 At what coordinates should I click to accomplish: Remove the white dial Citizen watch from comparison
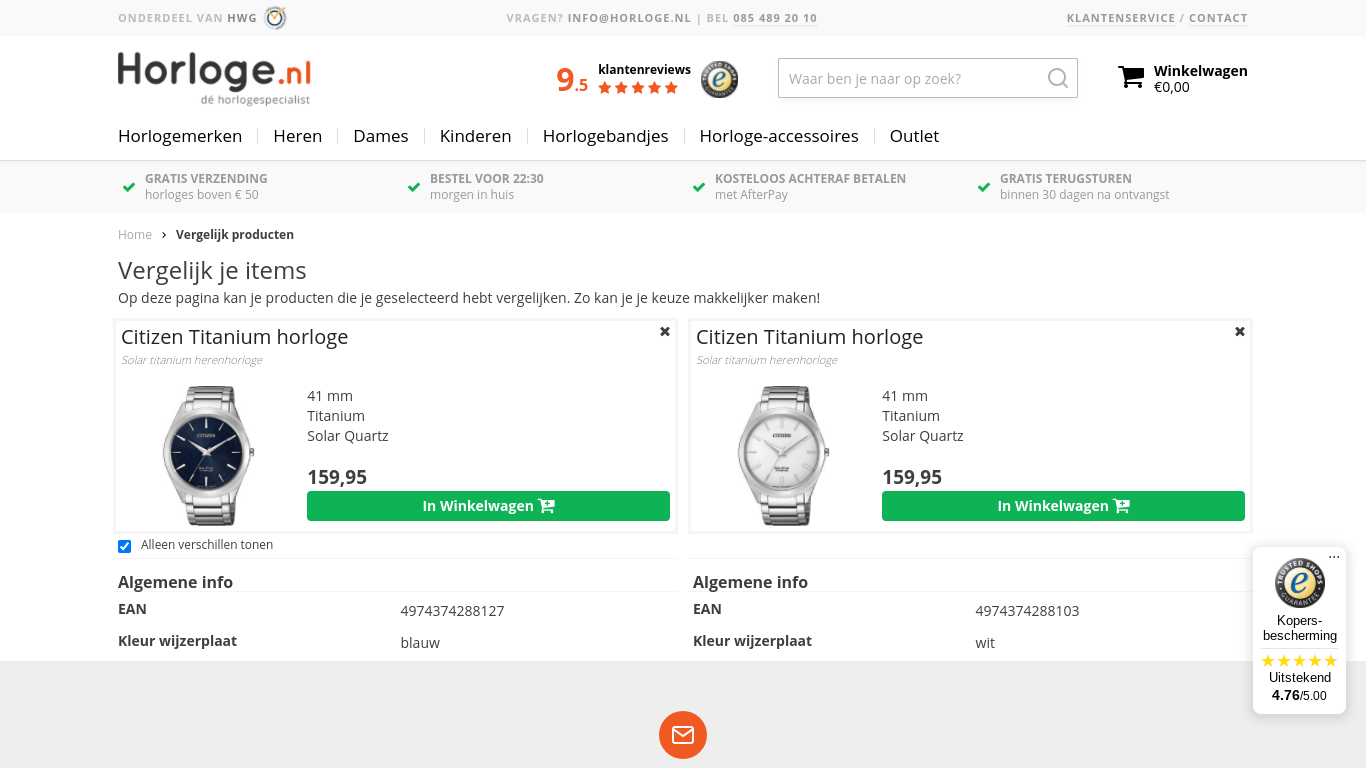click(1240, 331)
